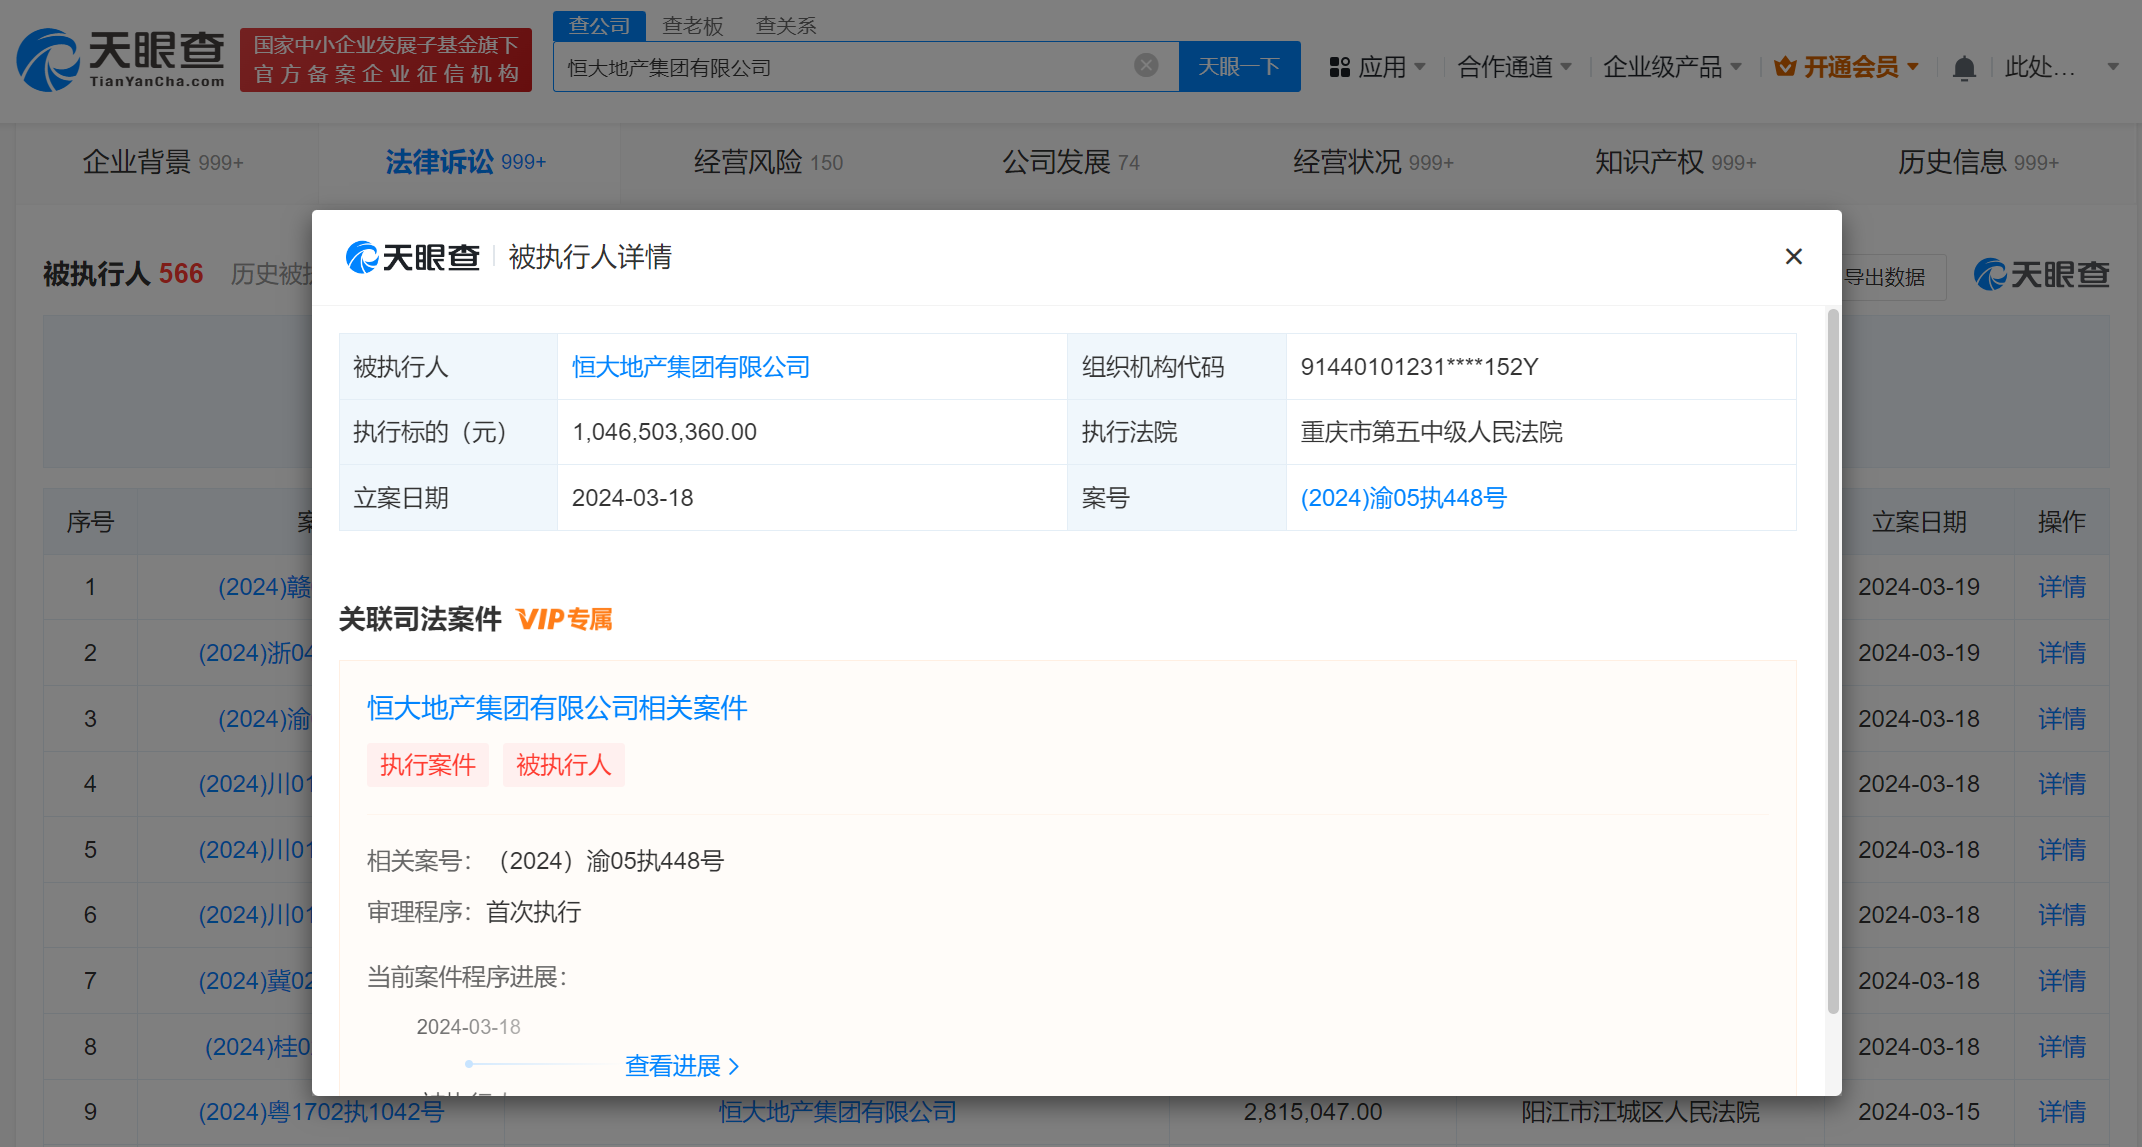Click the red 官方备案企业征信机构 banner
Viewport: 2142px width, 1147px height.
tap(386, 60)
